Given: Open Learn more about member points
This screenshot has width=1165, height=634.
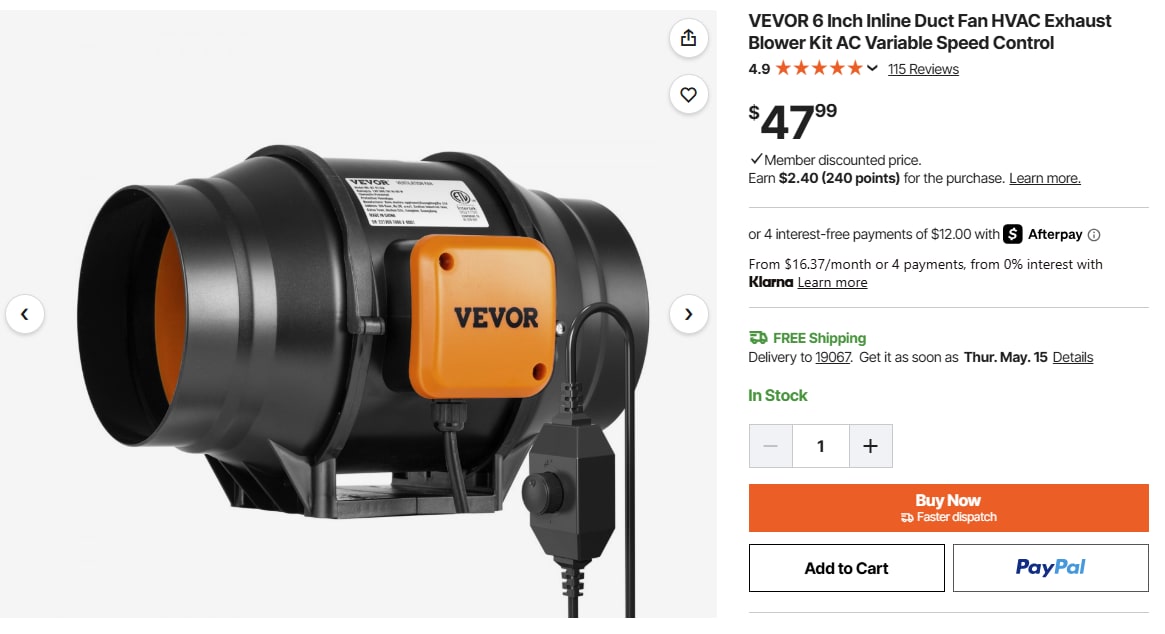Looking at the screenshot, I should (1045, 178).
